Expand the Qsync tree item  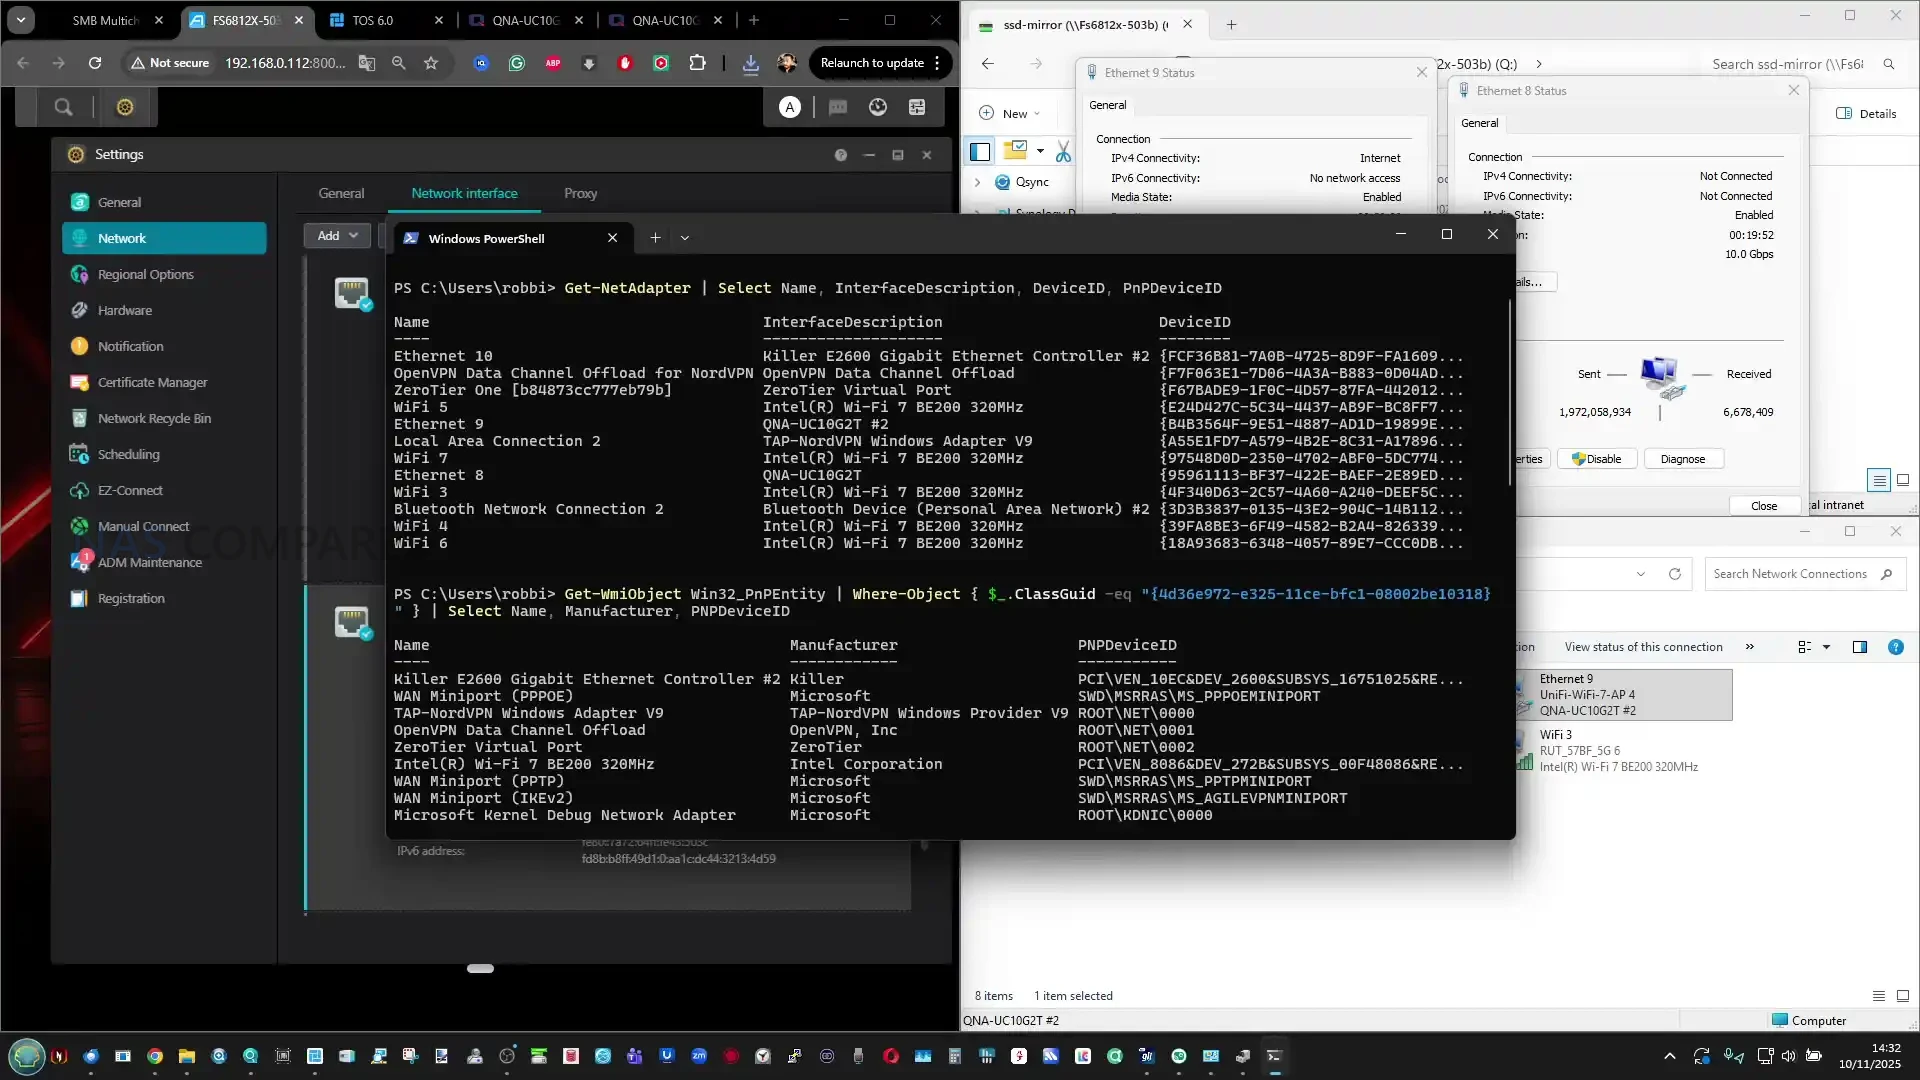click(x=978, y=182)
